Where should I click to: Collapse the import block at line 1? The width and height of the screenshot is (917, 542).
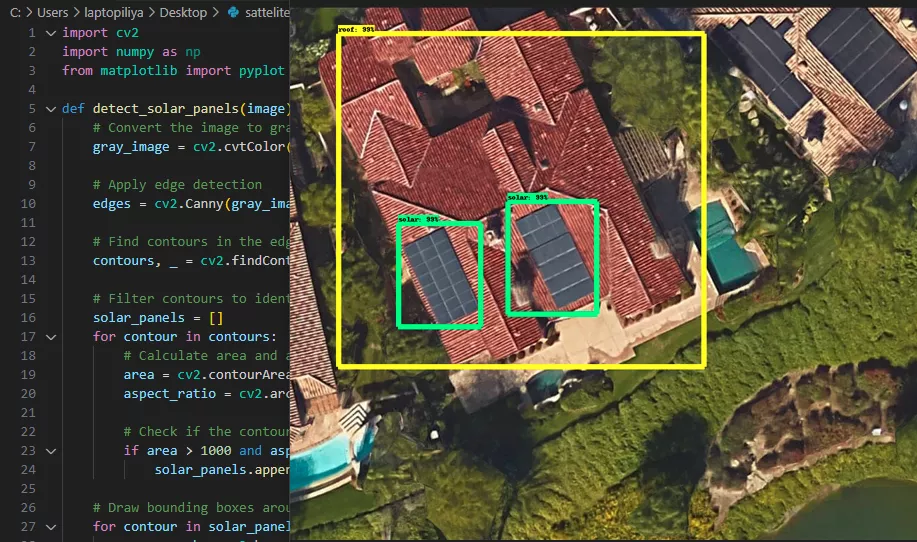coord(50,33)
